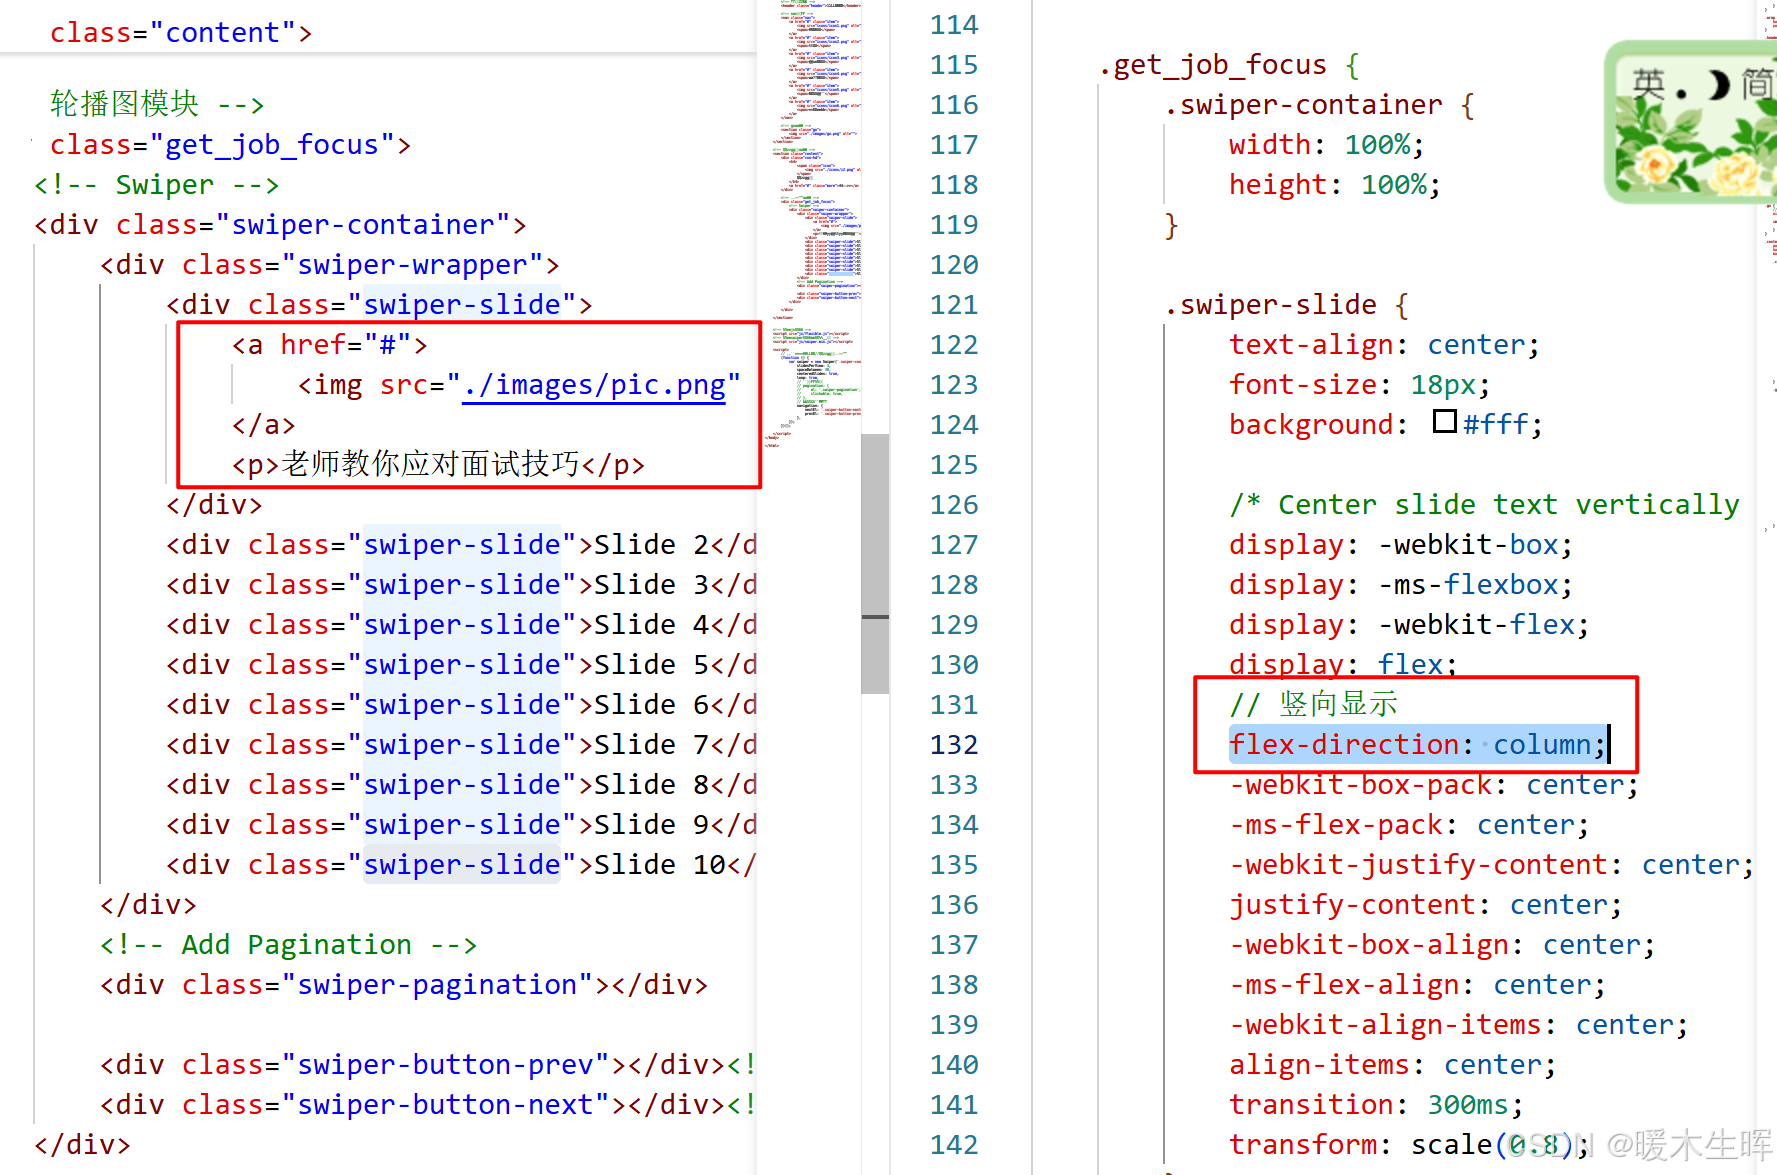Viewport: 1777px width, 1175px height.
Task: Open the ./images/pic.png link
Action: 594,385
